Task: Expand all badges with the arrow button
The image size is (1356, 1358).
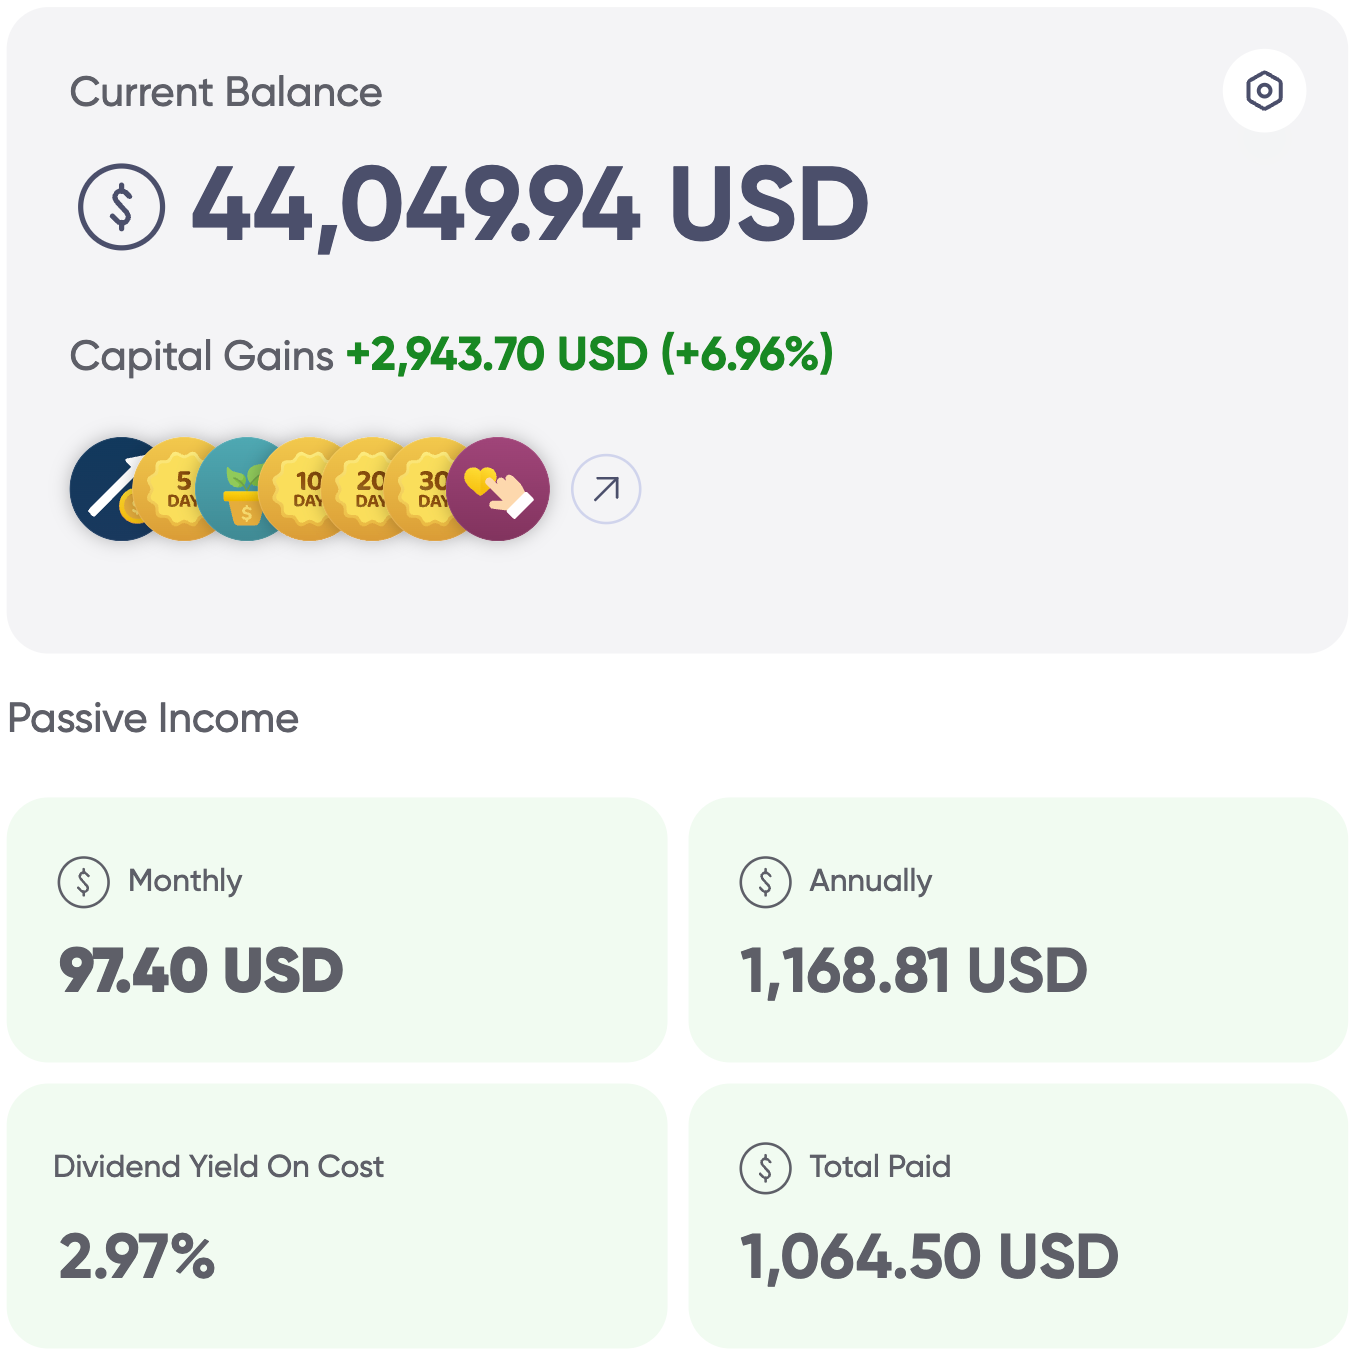Action: point(606,489)
